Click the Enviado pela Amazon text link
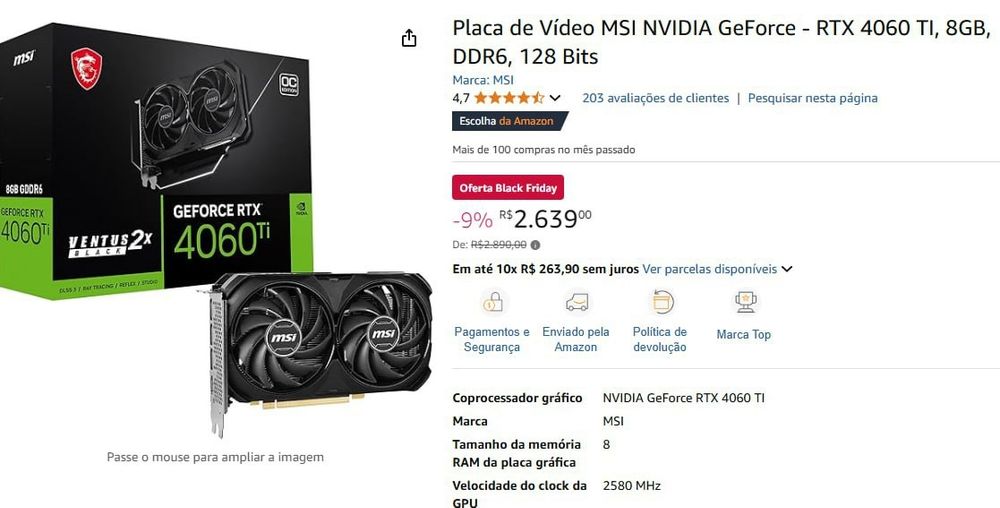 [x=576, y=340]
